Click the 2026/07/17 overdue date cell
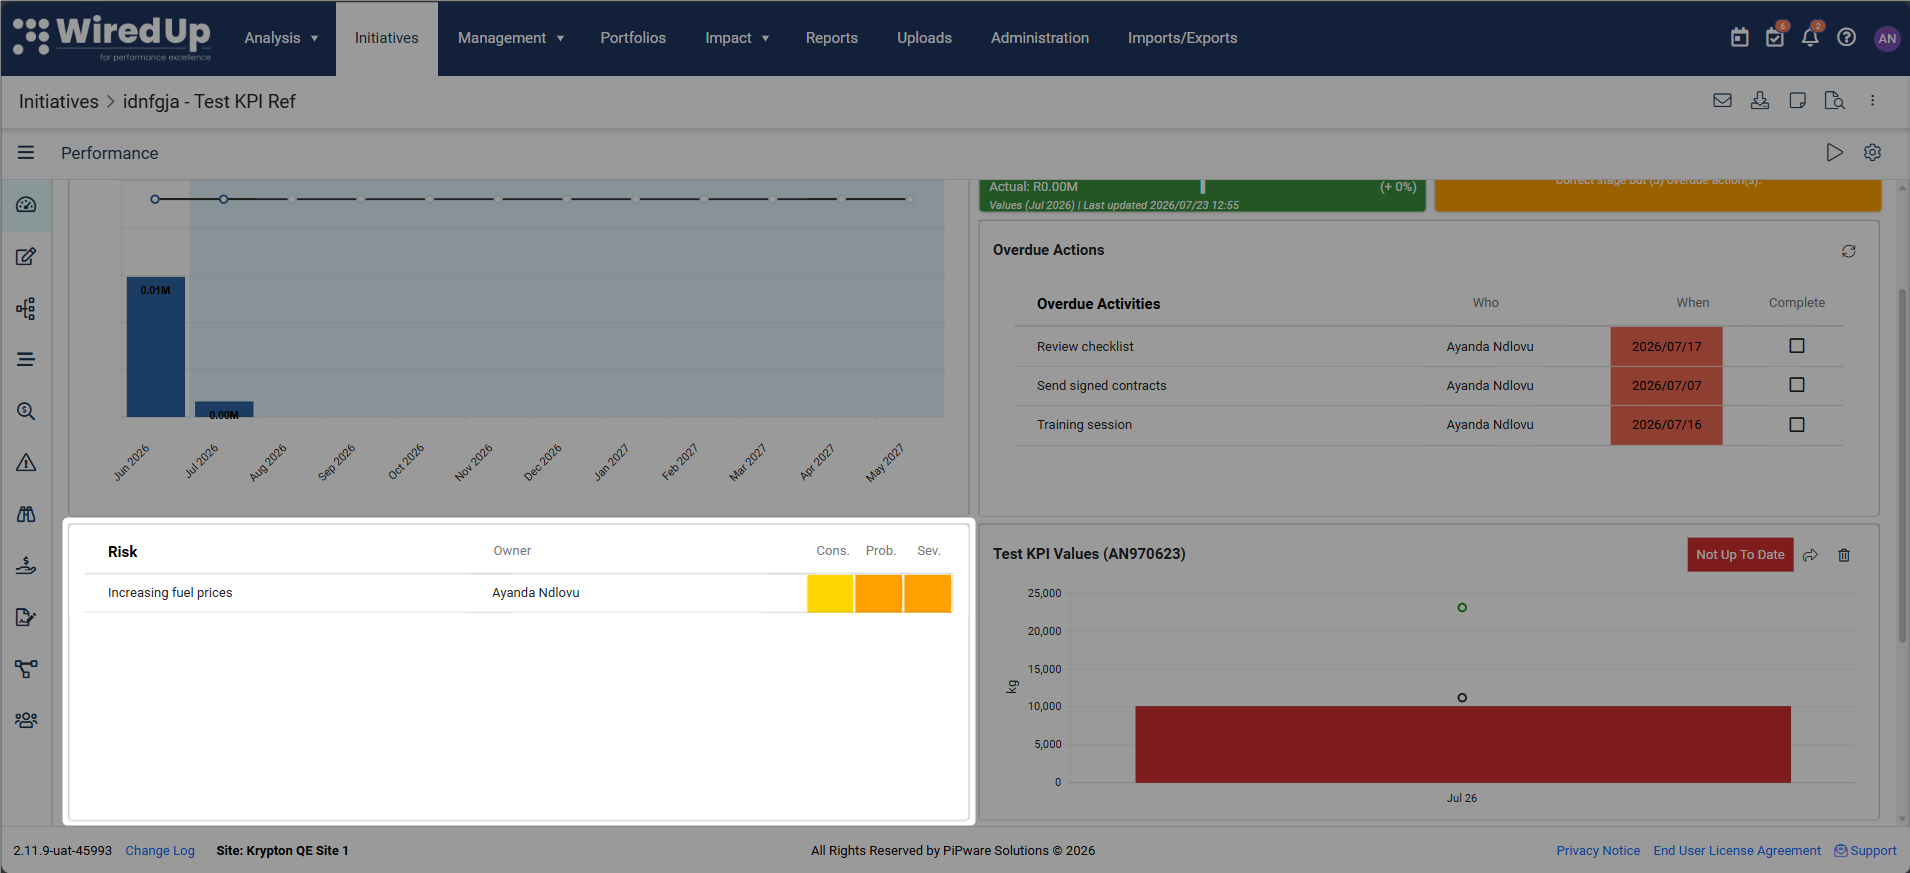This screenshot has height=873, width=1910. (x=1666, y=347)
